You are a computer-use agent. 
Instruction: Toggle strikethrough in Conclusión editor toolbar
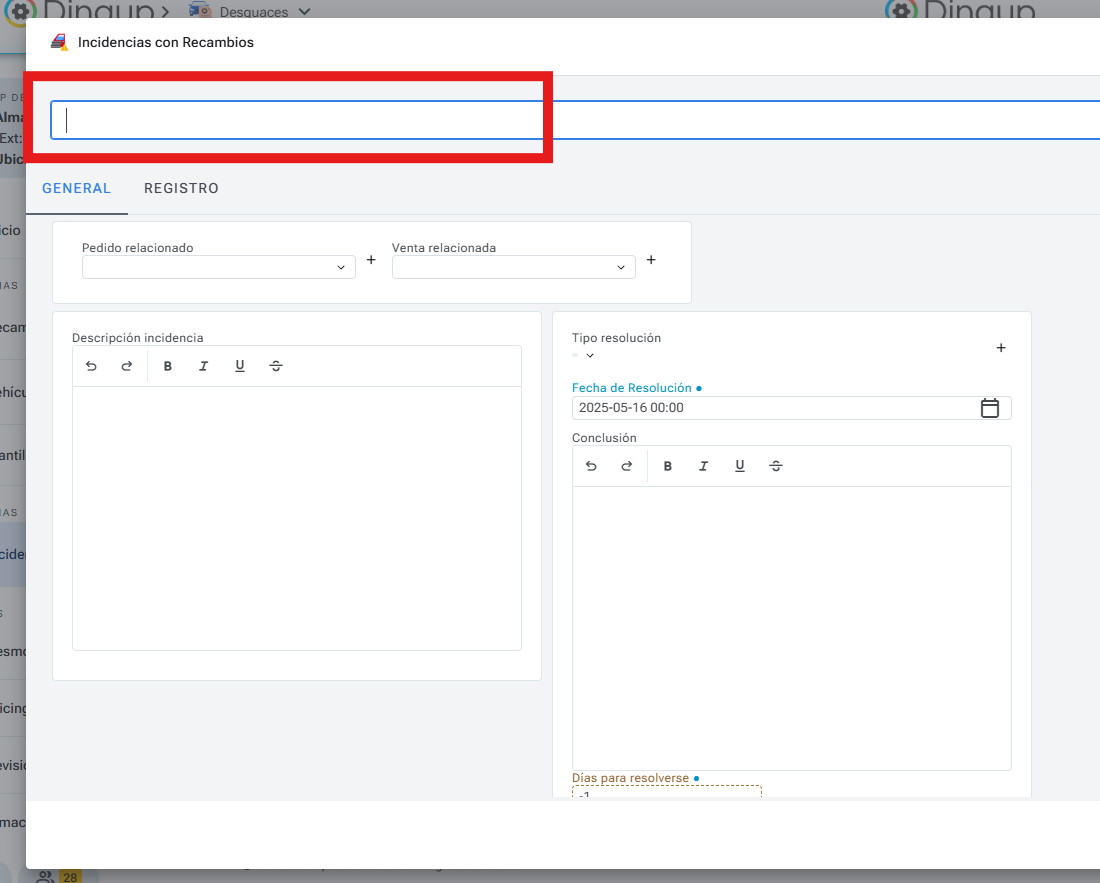click(776, 466)
